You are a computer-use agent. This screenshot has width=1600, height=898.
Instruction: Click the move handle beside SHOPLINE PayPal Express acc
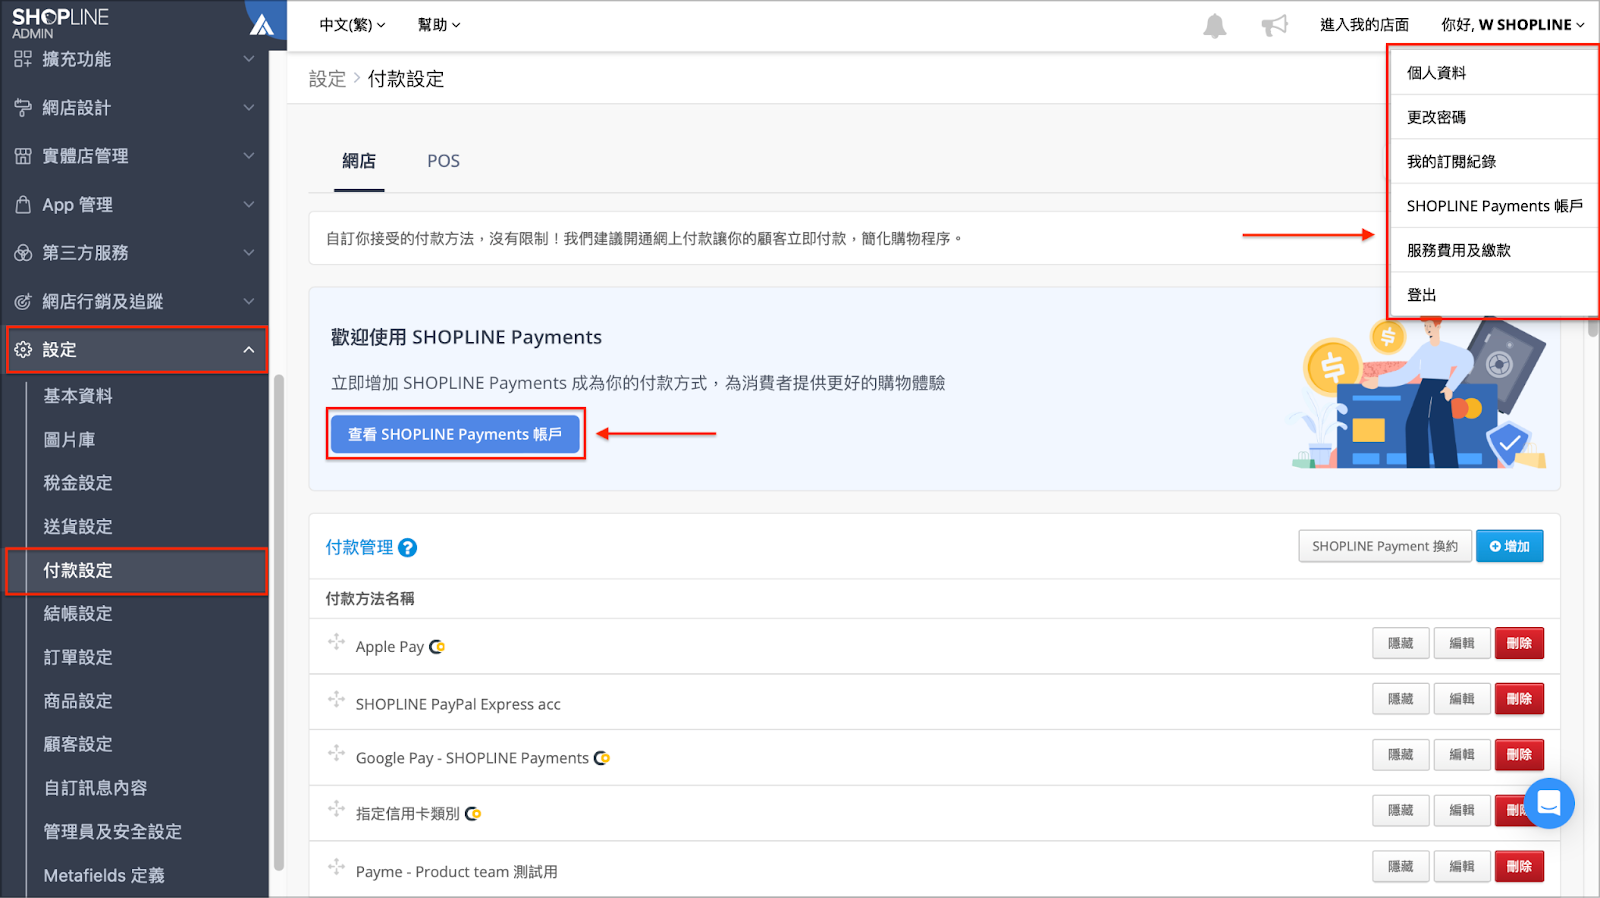[x=336, y=699]
